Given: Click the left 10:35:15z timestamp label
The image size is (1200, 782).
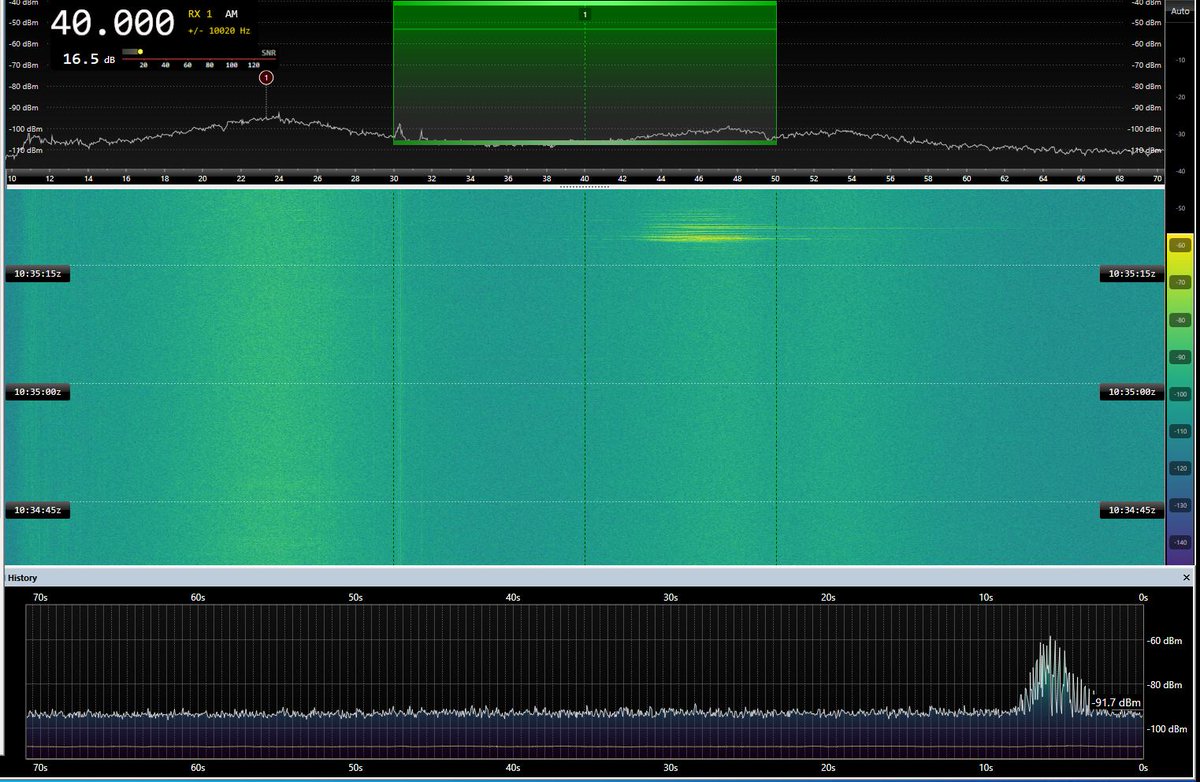Looking at the screenshot, I should pos(38,274).
